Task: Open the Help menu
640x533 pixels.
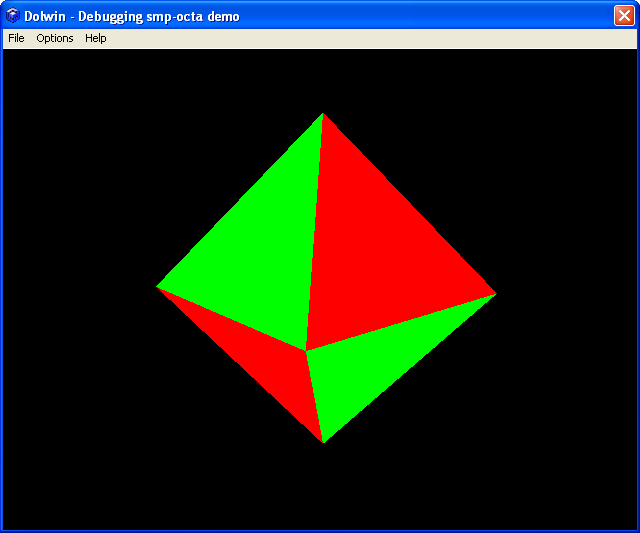Action: tap(96, 38)
